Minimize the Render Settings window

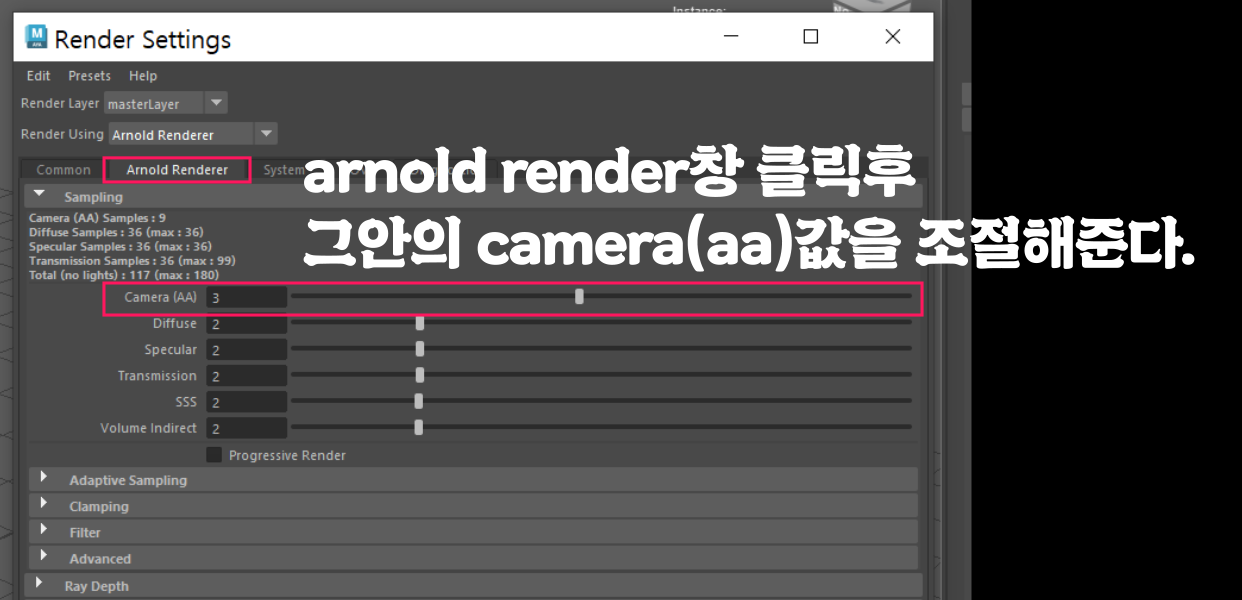[730, 37]
